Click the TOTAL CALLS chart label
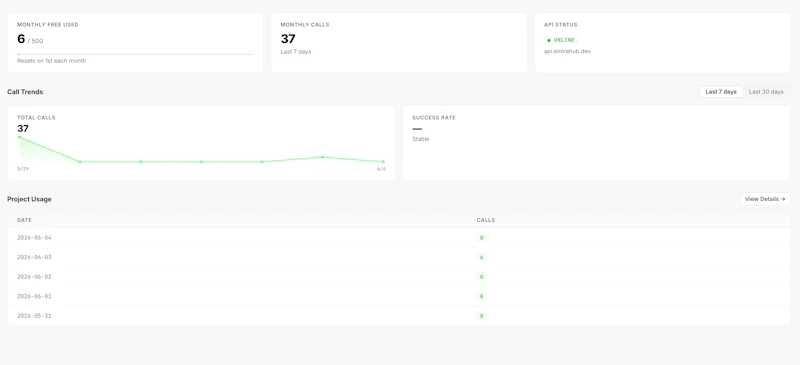 click(36, 117)
